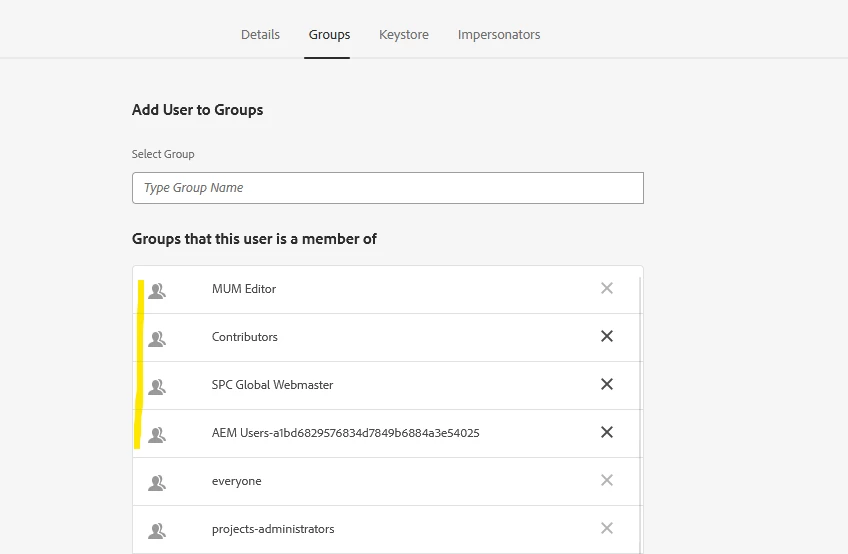
Task: Click remove X on MUM Editor row
Action: tap(606, 289)
